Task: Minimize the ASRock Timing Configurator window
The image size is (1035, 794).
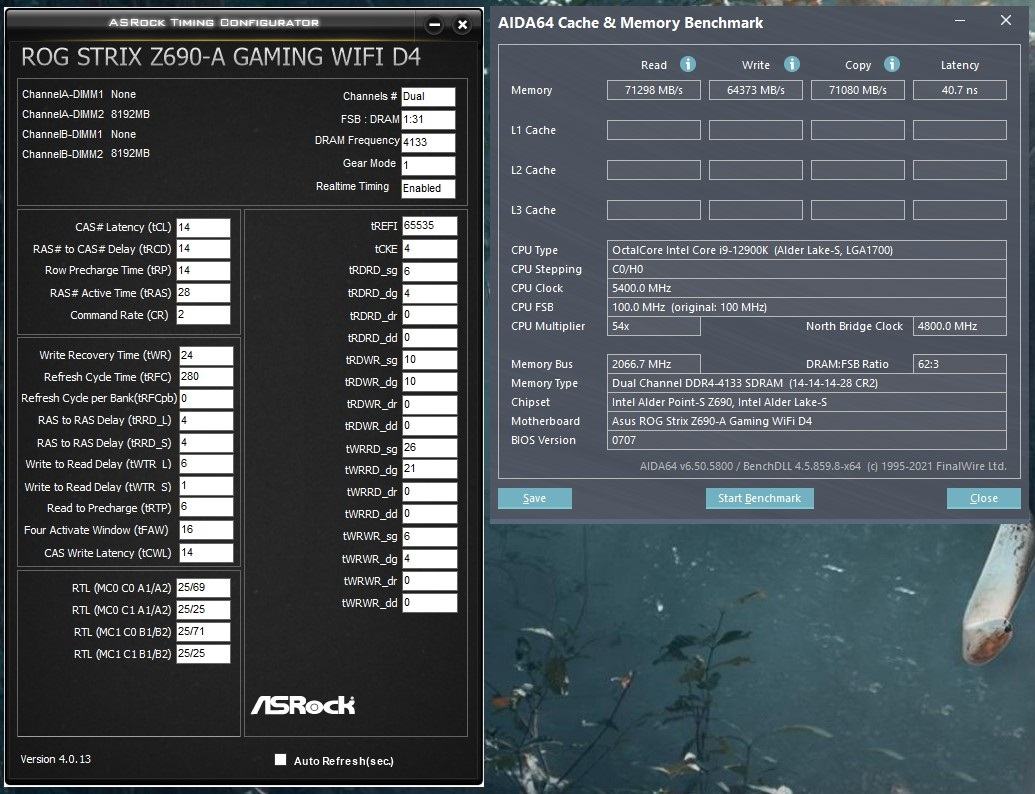Action: (434, 25)
